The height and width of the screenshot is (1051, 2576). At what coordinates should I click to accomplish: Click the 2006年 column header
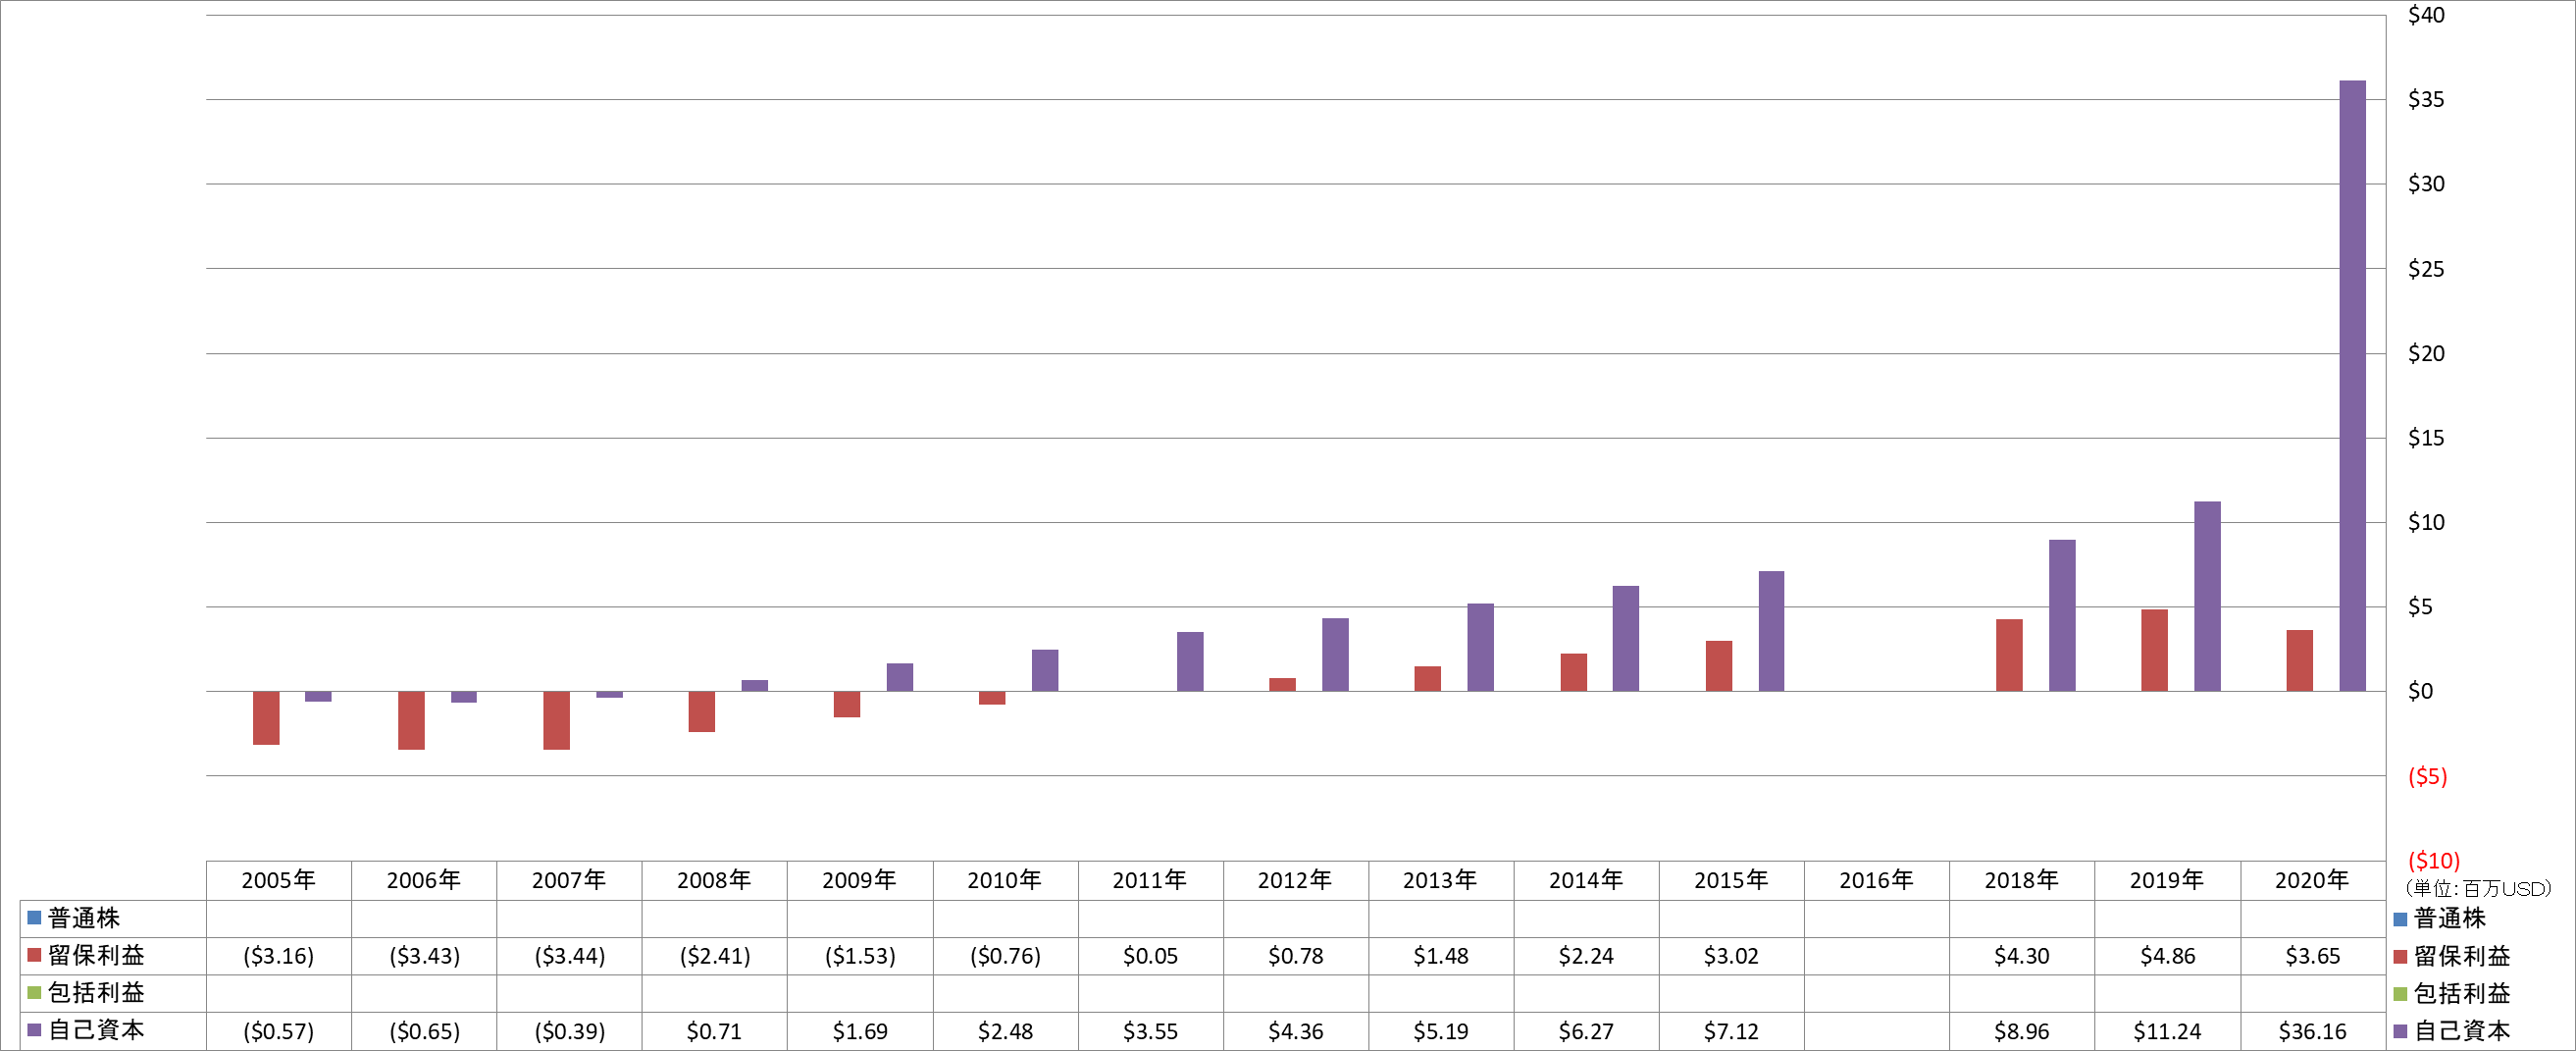pos(424,880)
